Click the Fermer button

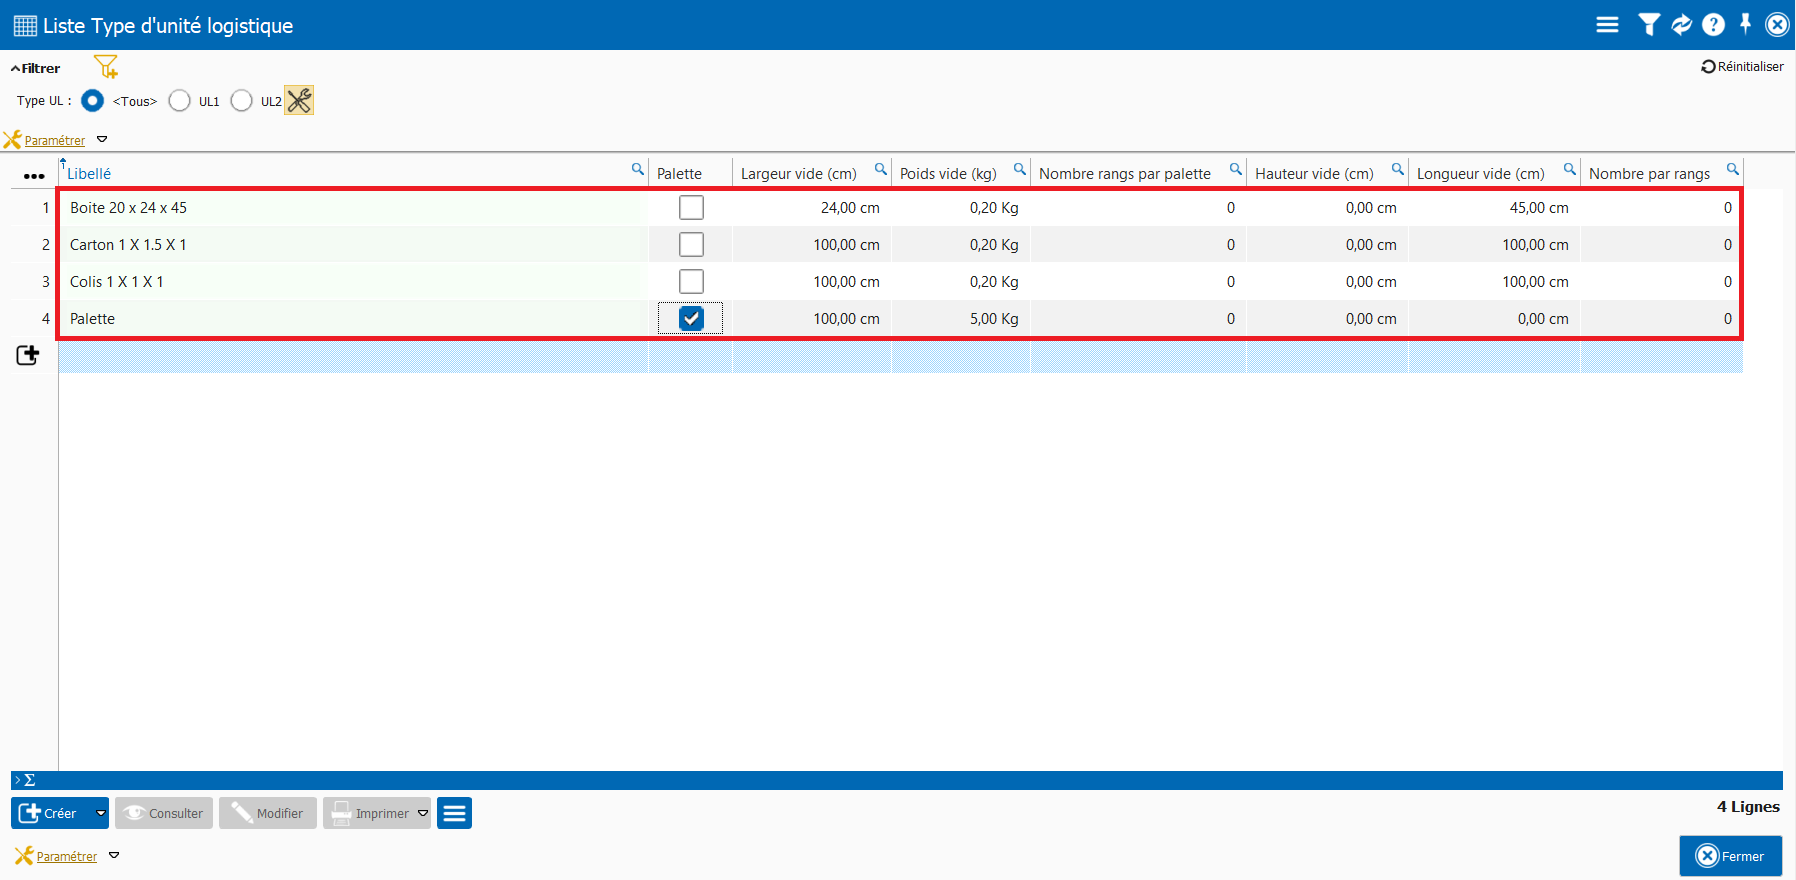coord(1730,856)
